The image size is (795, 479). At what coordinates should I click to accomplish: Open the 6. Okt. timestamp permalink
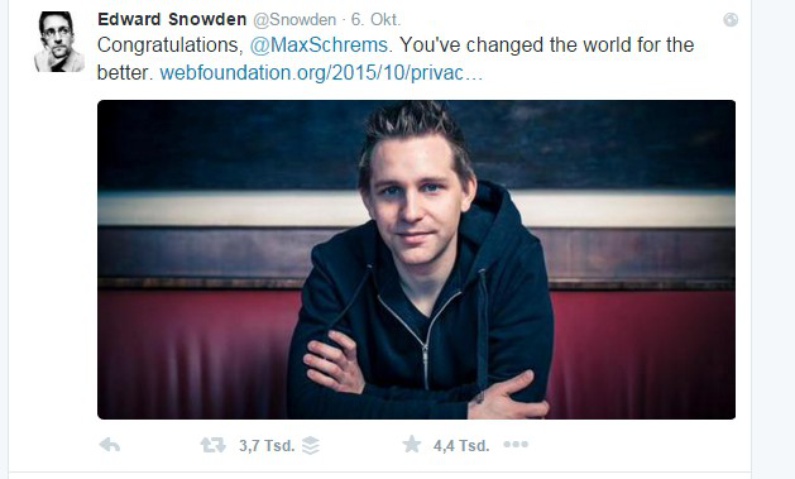tap(376, 20)
